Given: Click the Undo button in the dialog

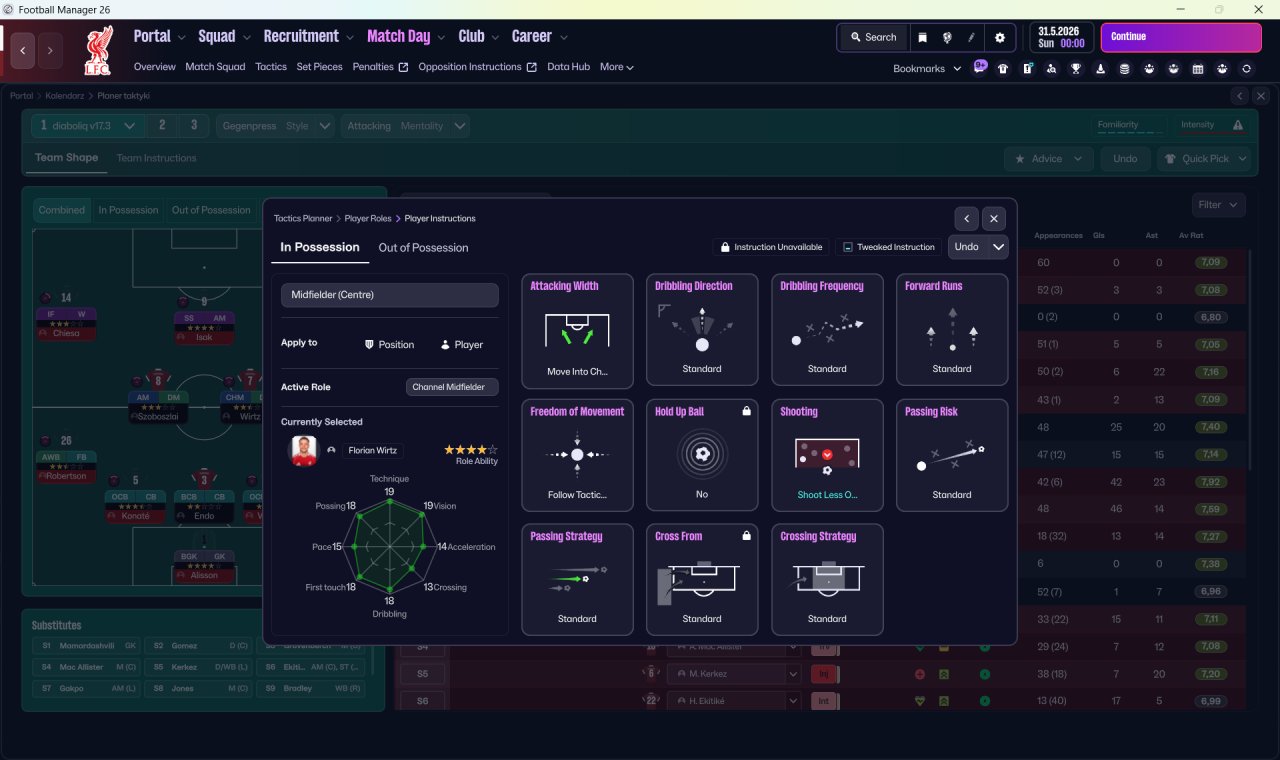Looking at the screenshot, I should (x=966, y=247).
